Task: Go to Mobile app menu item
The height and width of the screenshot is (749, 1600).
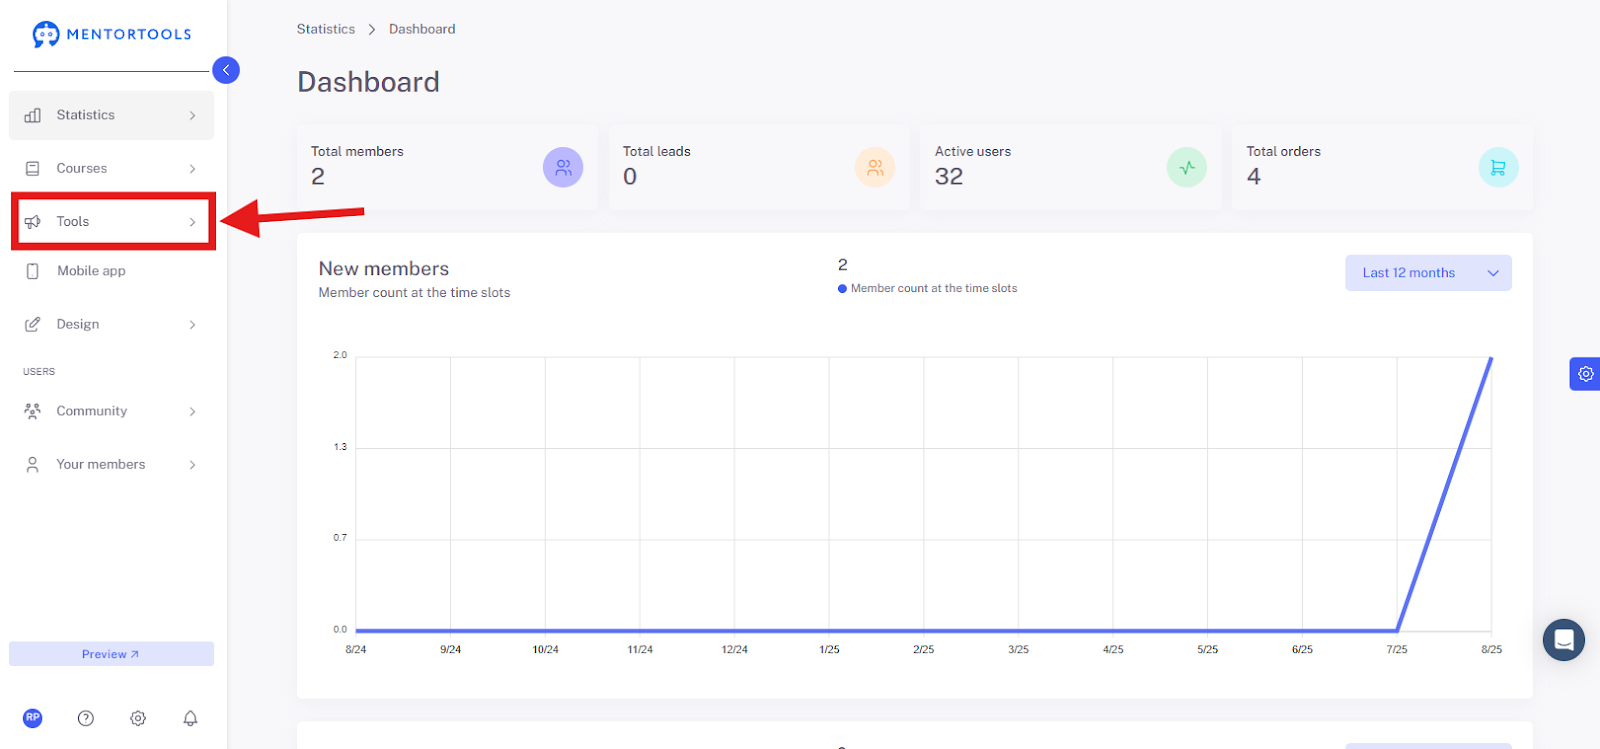Action: [x=112, y=271]
